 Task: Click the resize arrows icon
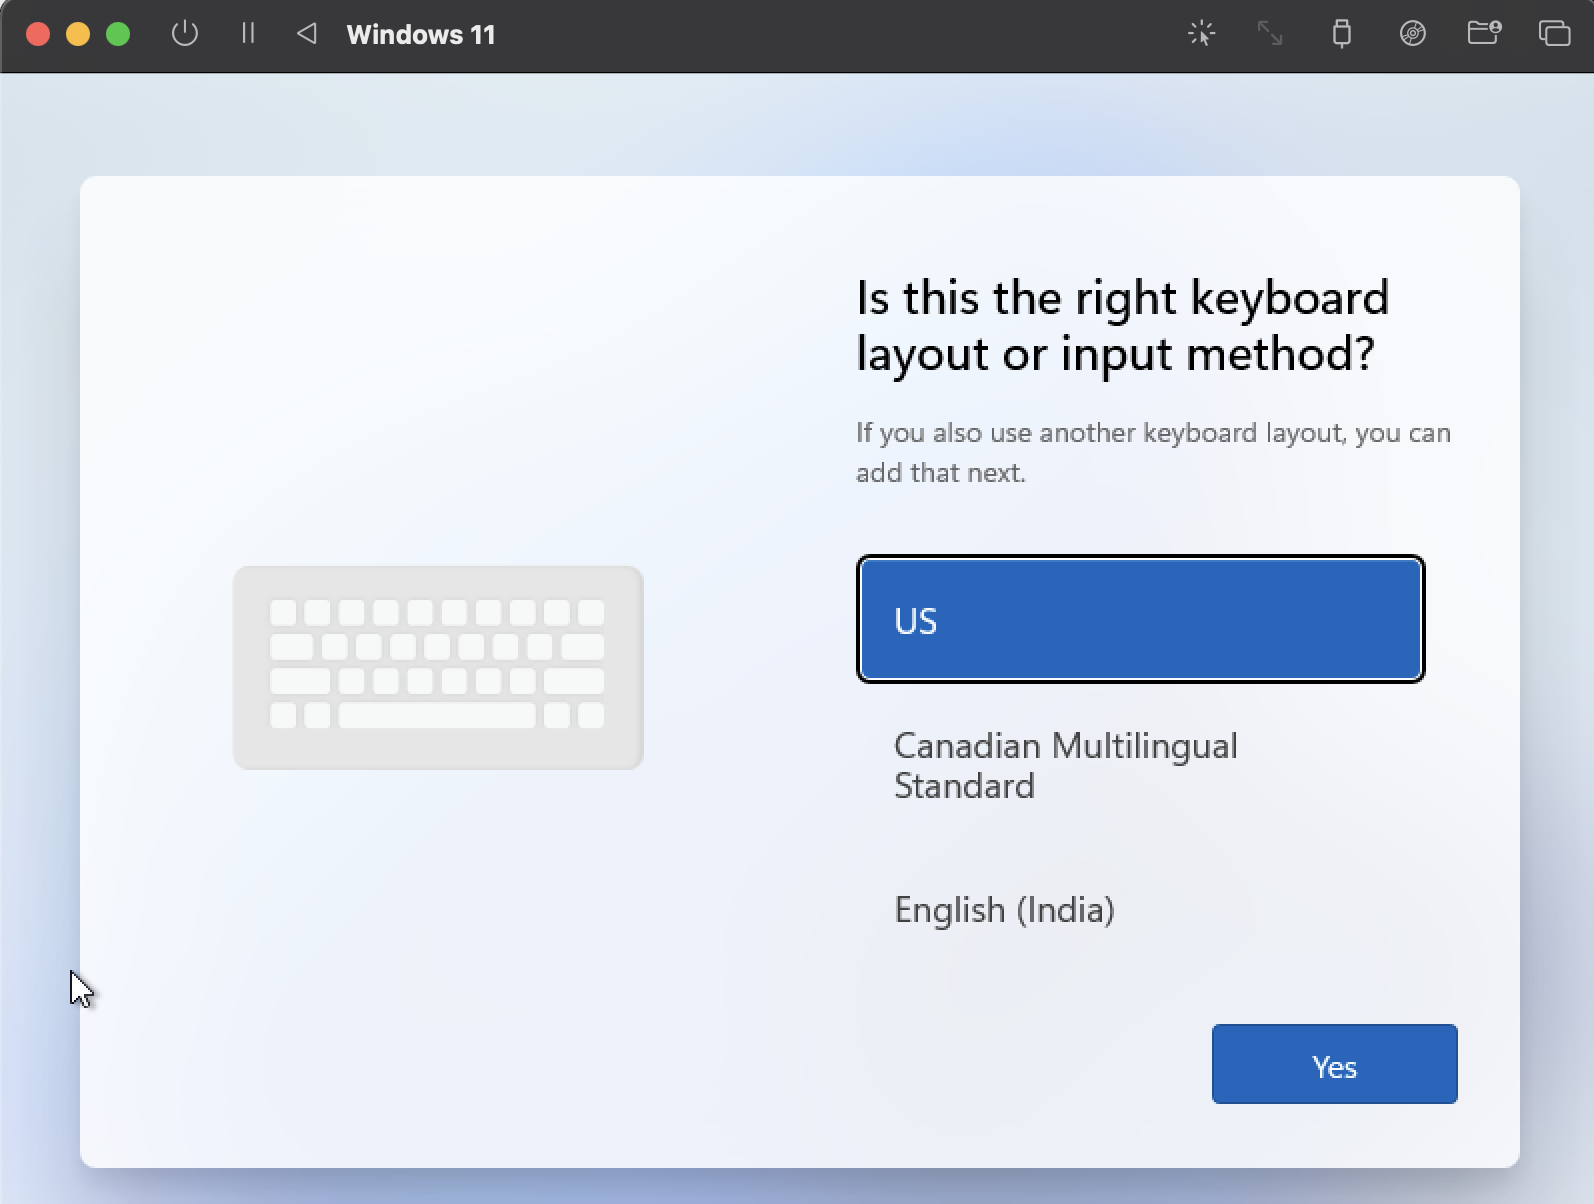click(x=1270, y=34)
